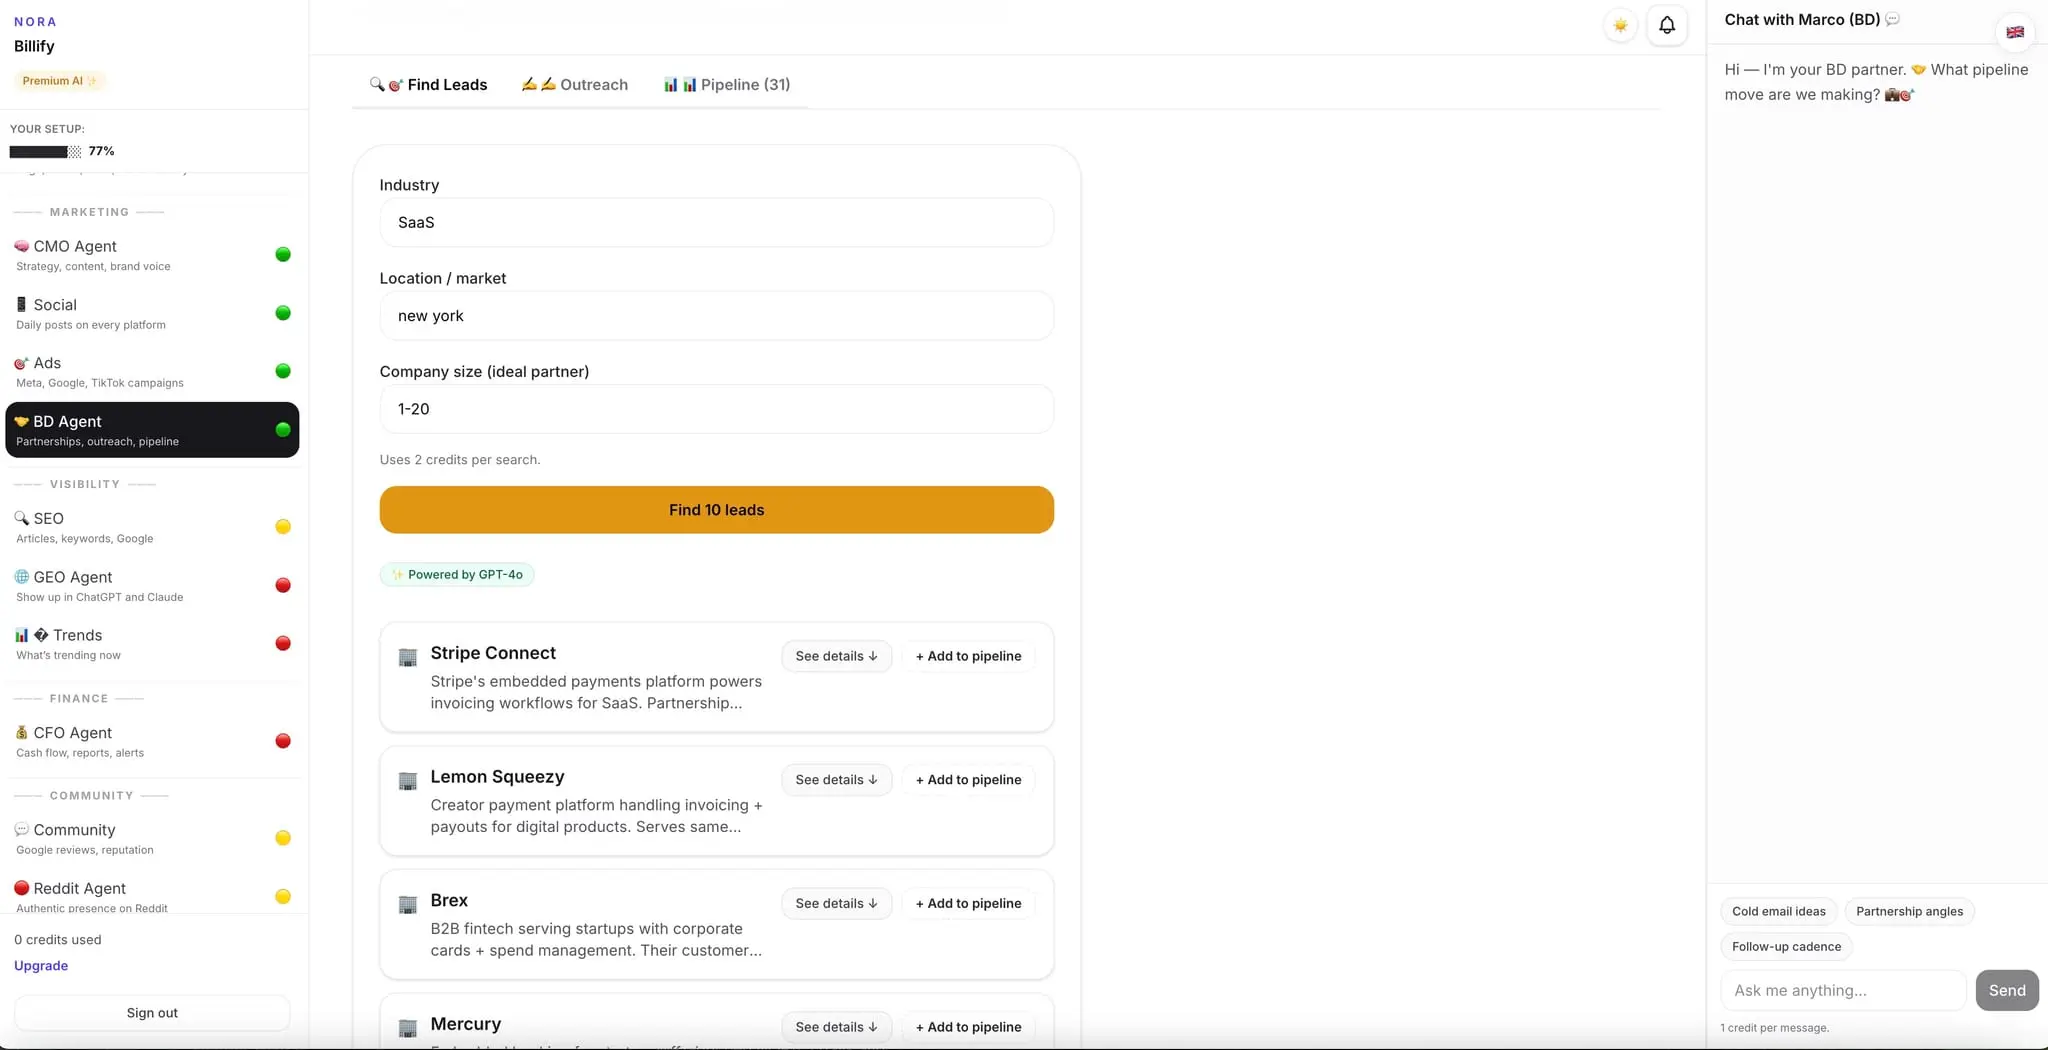Expand Stripe Connect See details
2048x1050 pixels.
pyautogui.click(x=837, y=656)
